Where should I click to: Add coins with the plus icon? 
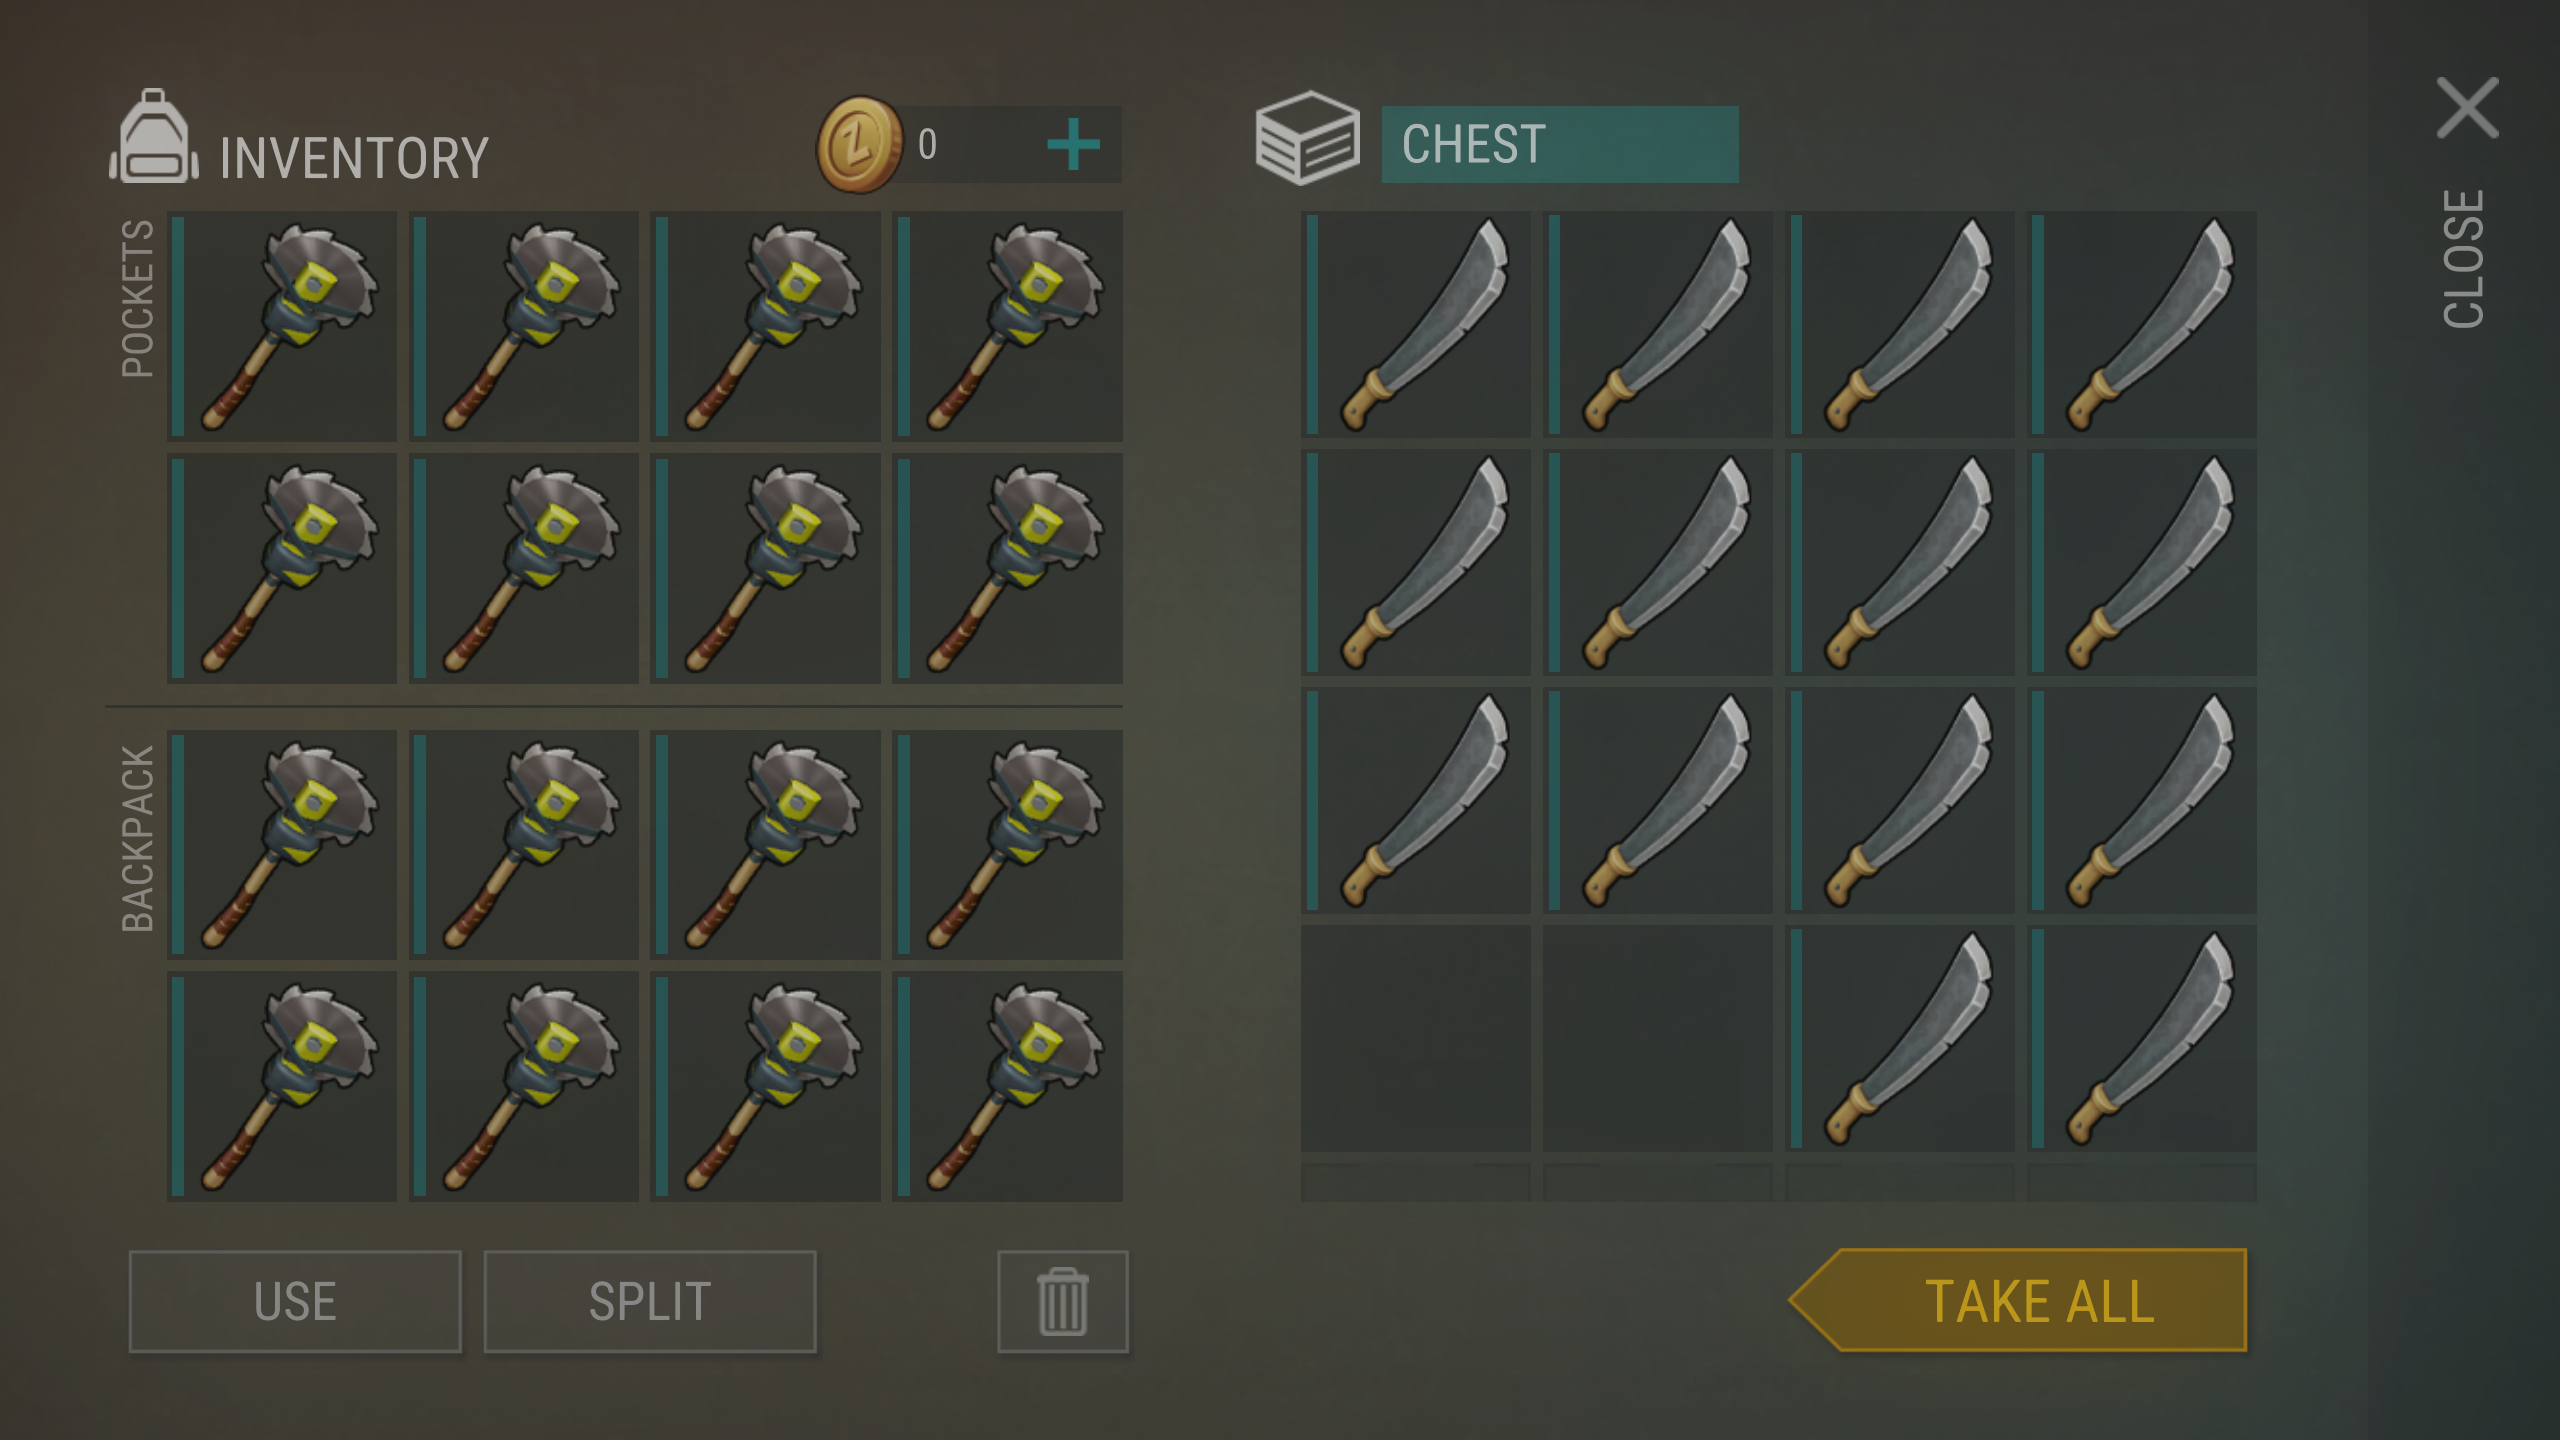[1073, 145]
